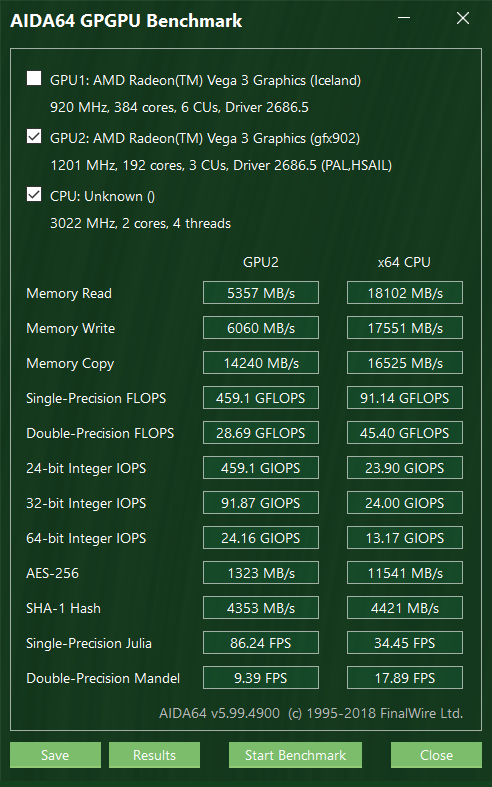Uncheck the GPU2 gfx902 checkbox

coord(34,137)
